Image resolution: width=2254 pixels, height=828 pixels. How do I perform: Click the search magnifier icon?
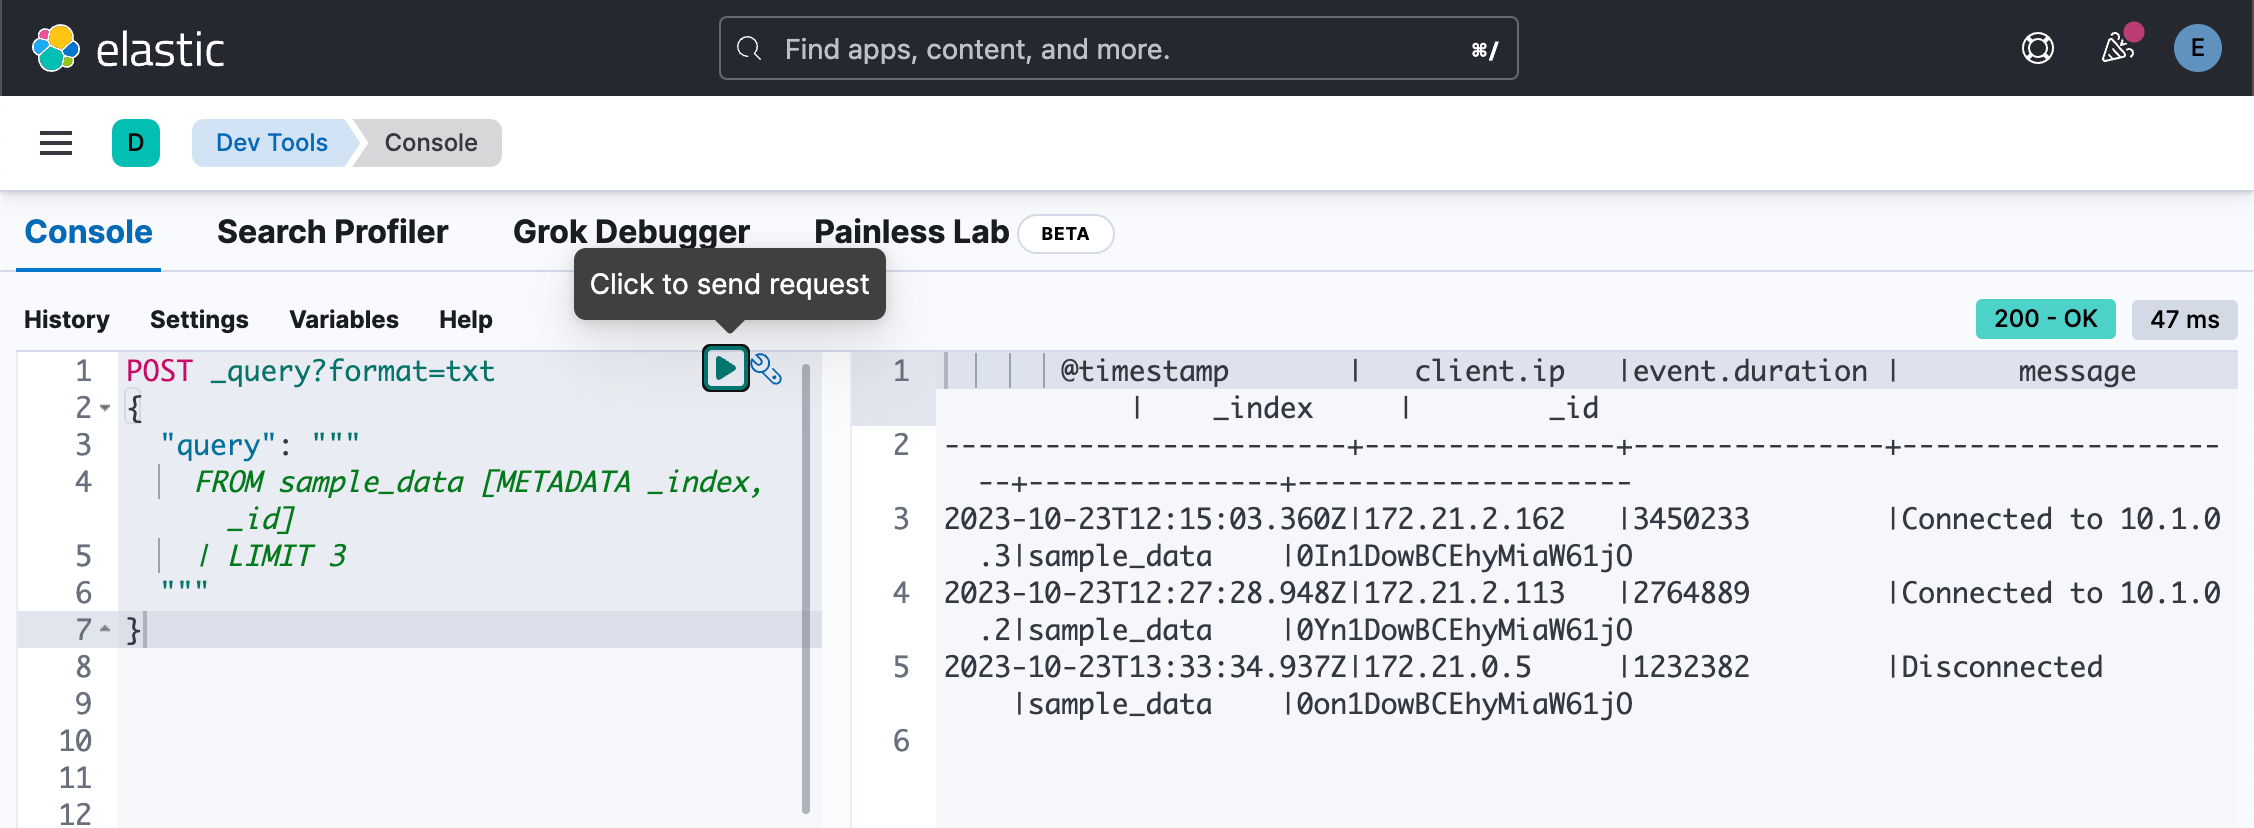click(x=749, y=48)
